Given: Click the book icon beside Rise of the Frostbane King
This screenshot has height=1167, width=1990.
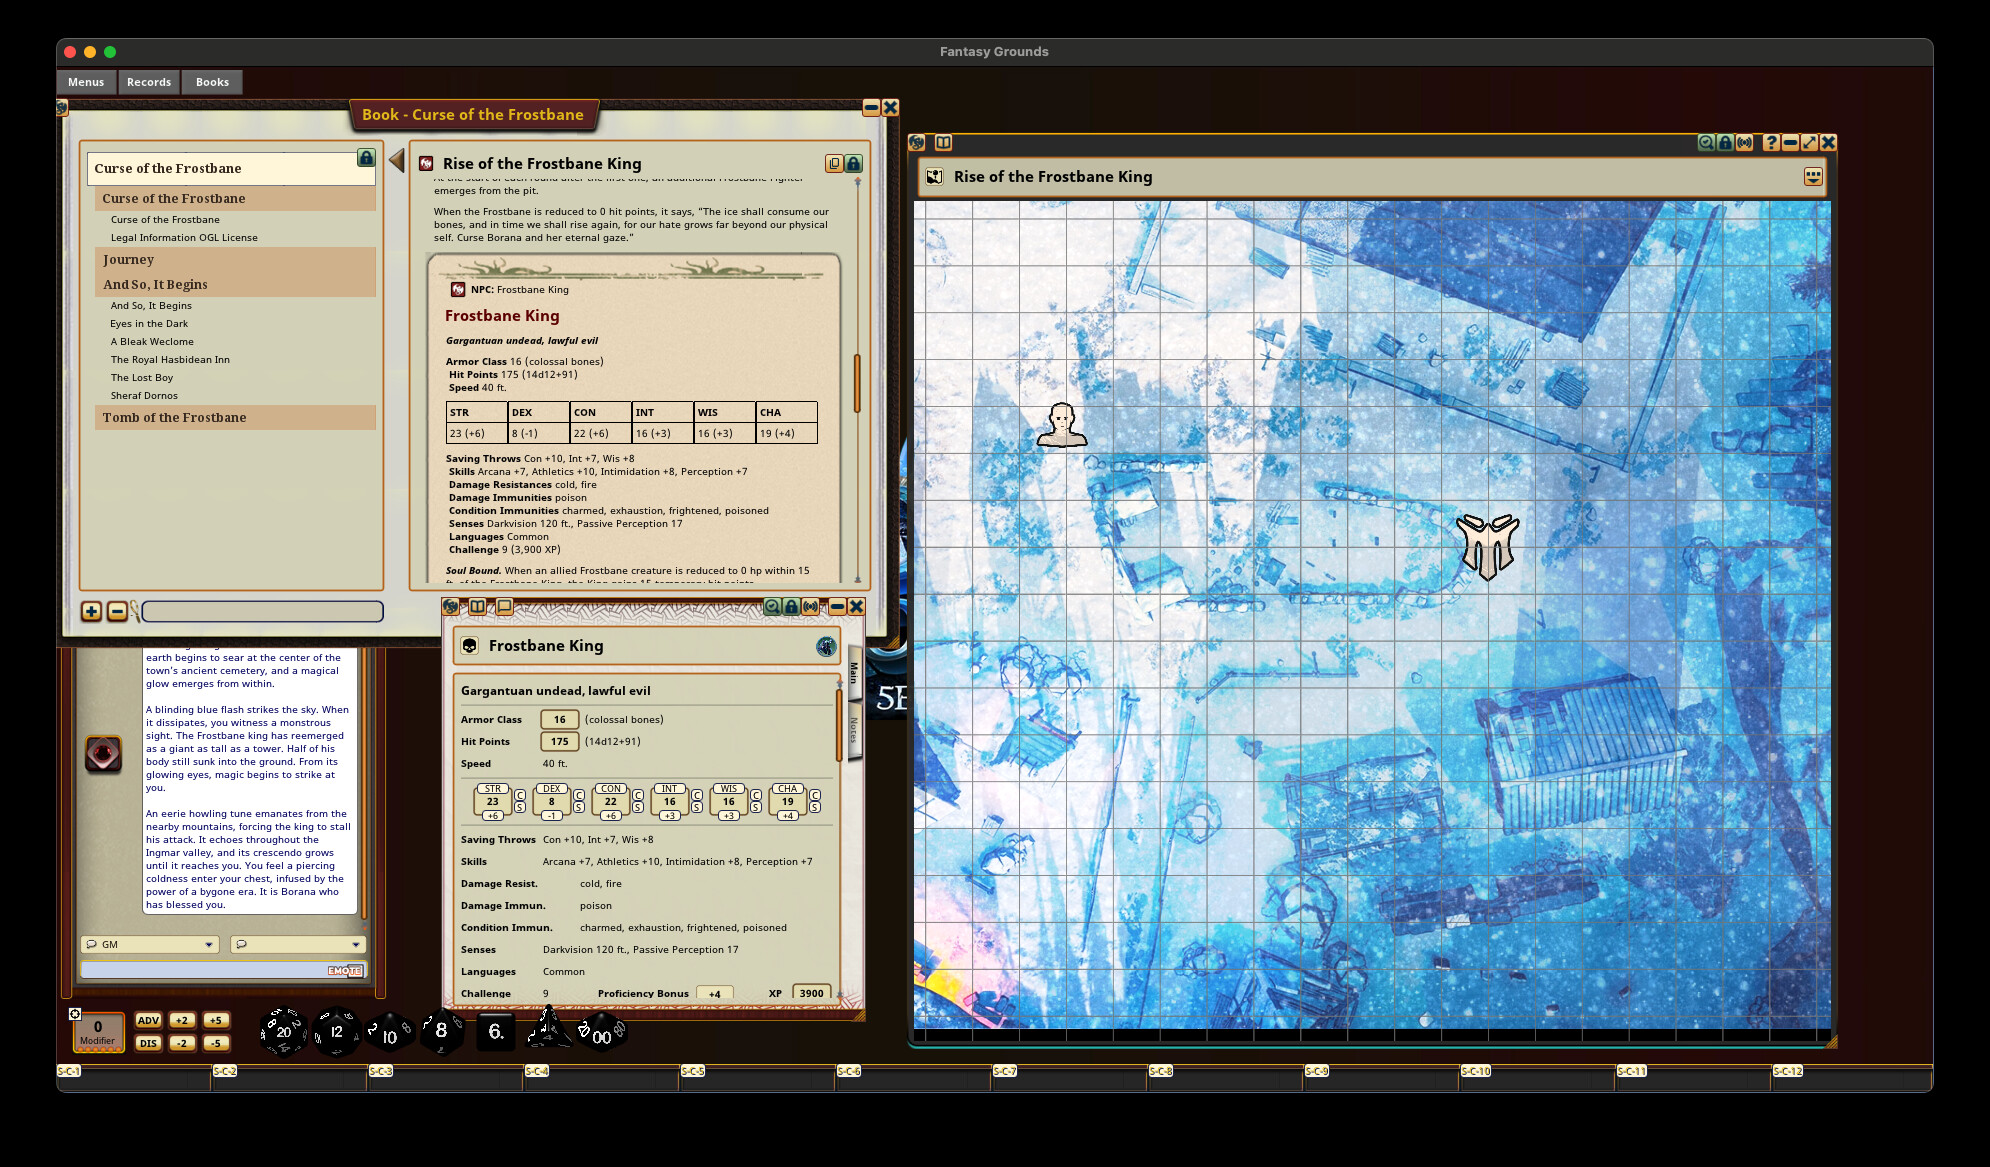Looking at the screenshot, I should pyautogui.click(x=425, y=163).
